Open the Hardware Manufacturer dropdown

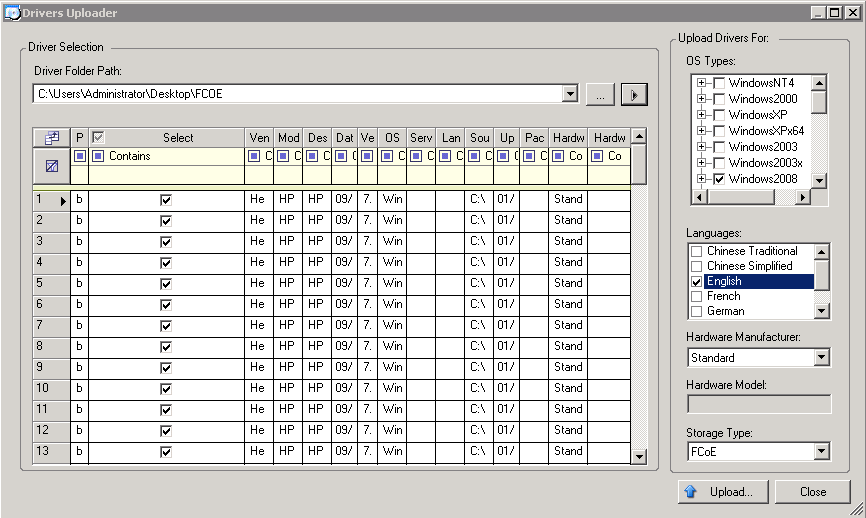822,358
